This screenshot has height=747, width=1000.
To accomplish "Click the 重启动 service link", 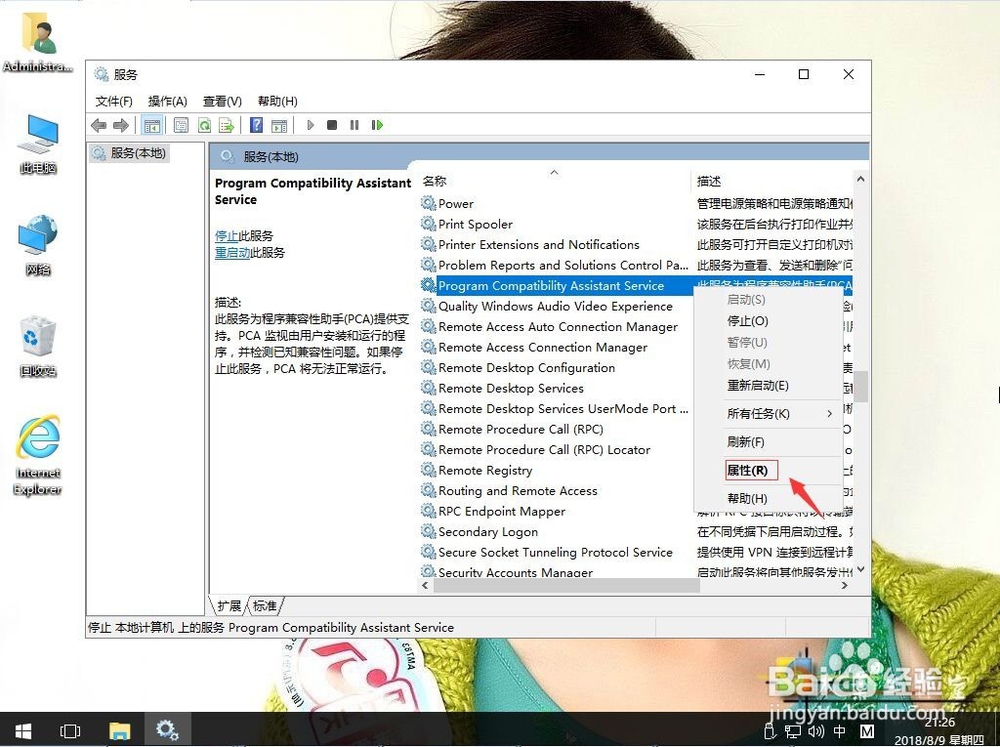I will [x=232, y=253].
